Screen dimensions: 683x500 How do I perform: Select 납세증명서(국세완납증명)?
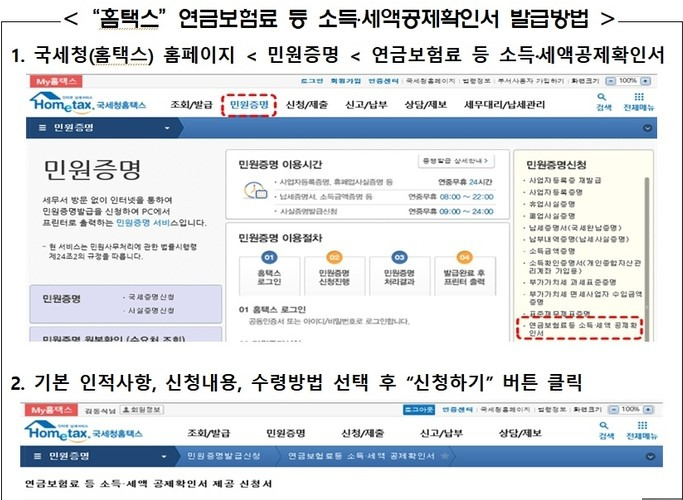575,228
